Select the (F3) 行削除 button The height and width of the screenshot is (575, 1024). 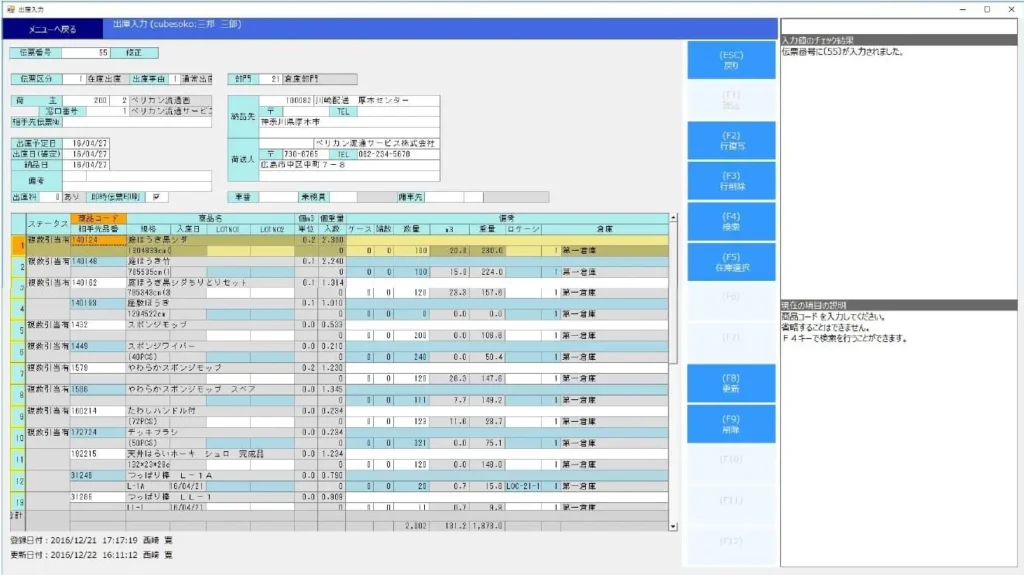pyautogui.click(x=731, y=181)
